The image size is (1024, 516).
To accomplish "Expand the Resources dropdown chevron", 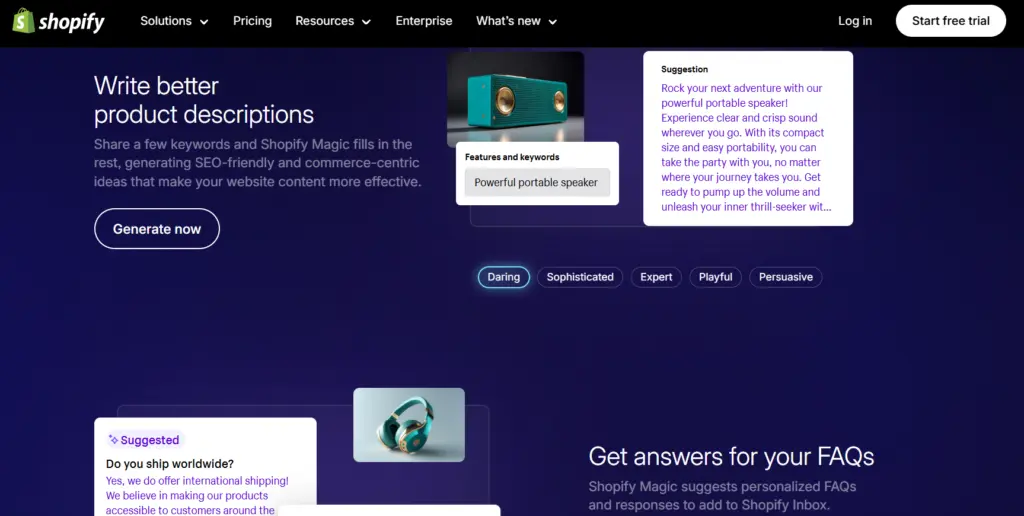I will coord(366,22).
